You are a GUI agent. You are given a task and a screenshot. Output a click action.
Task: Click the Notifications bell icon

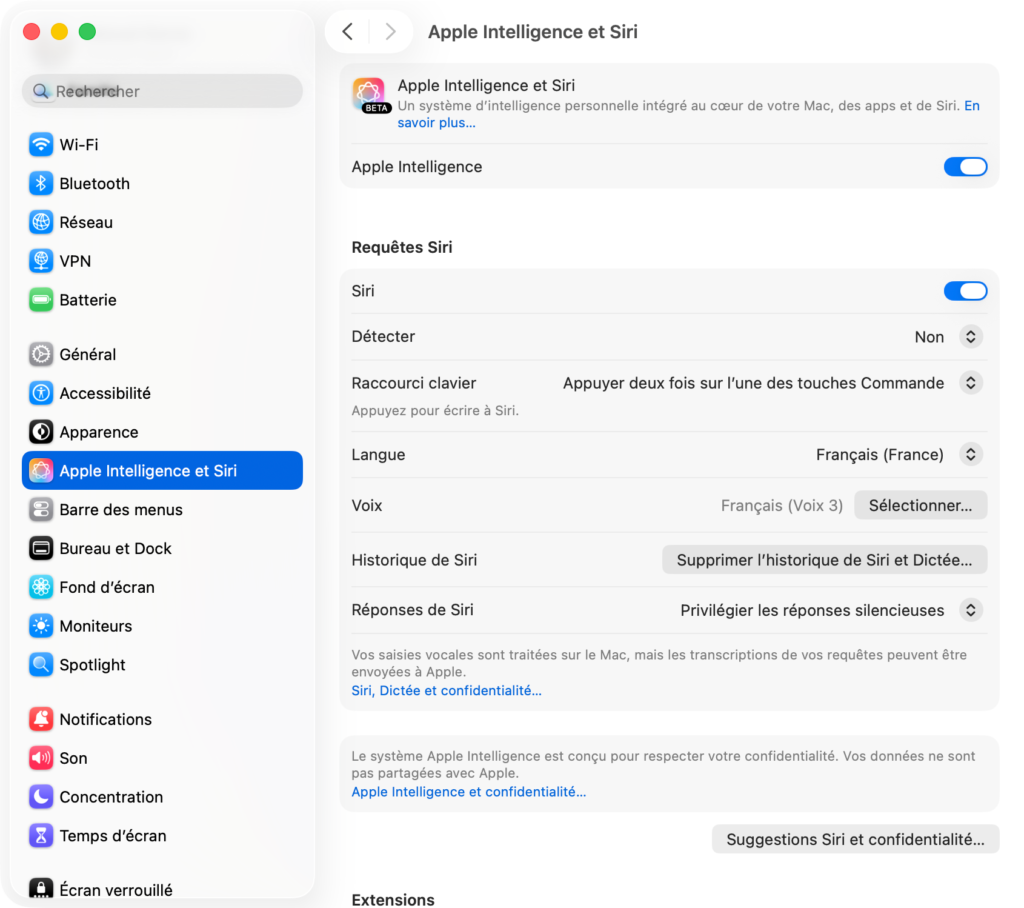point(41,719)
